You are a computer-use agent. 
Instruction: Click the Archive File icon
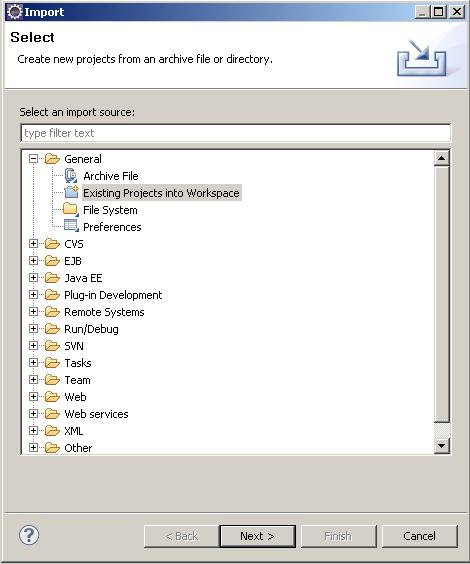(x=71, y=176)
